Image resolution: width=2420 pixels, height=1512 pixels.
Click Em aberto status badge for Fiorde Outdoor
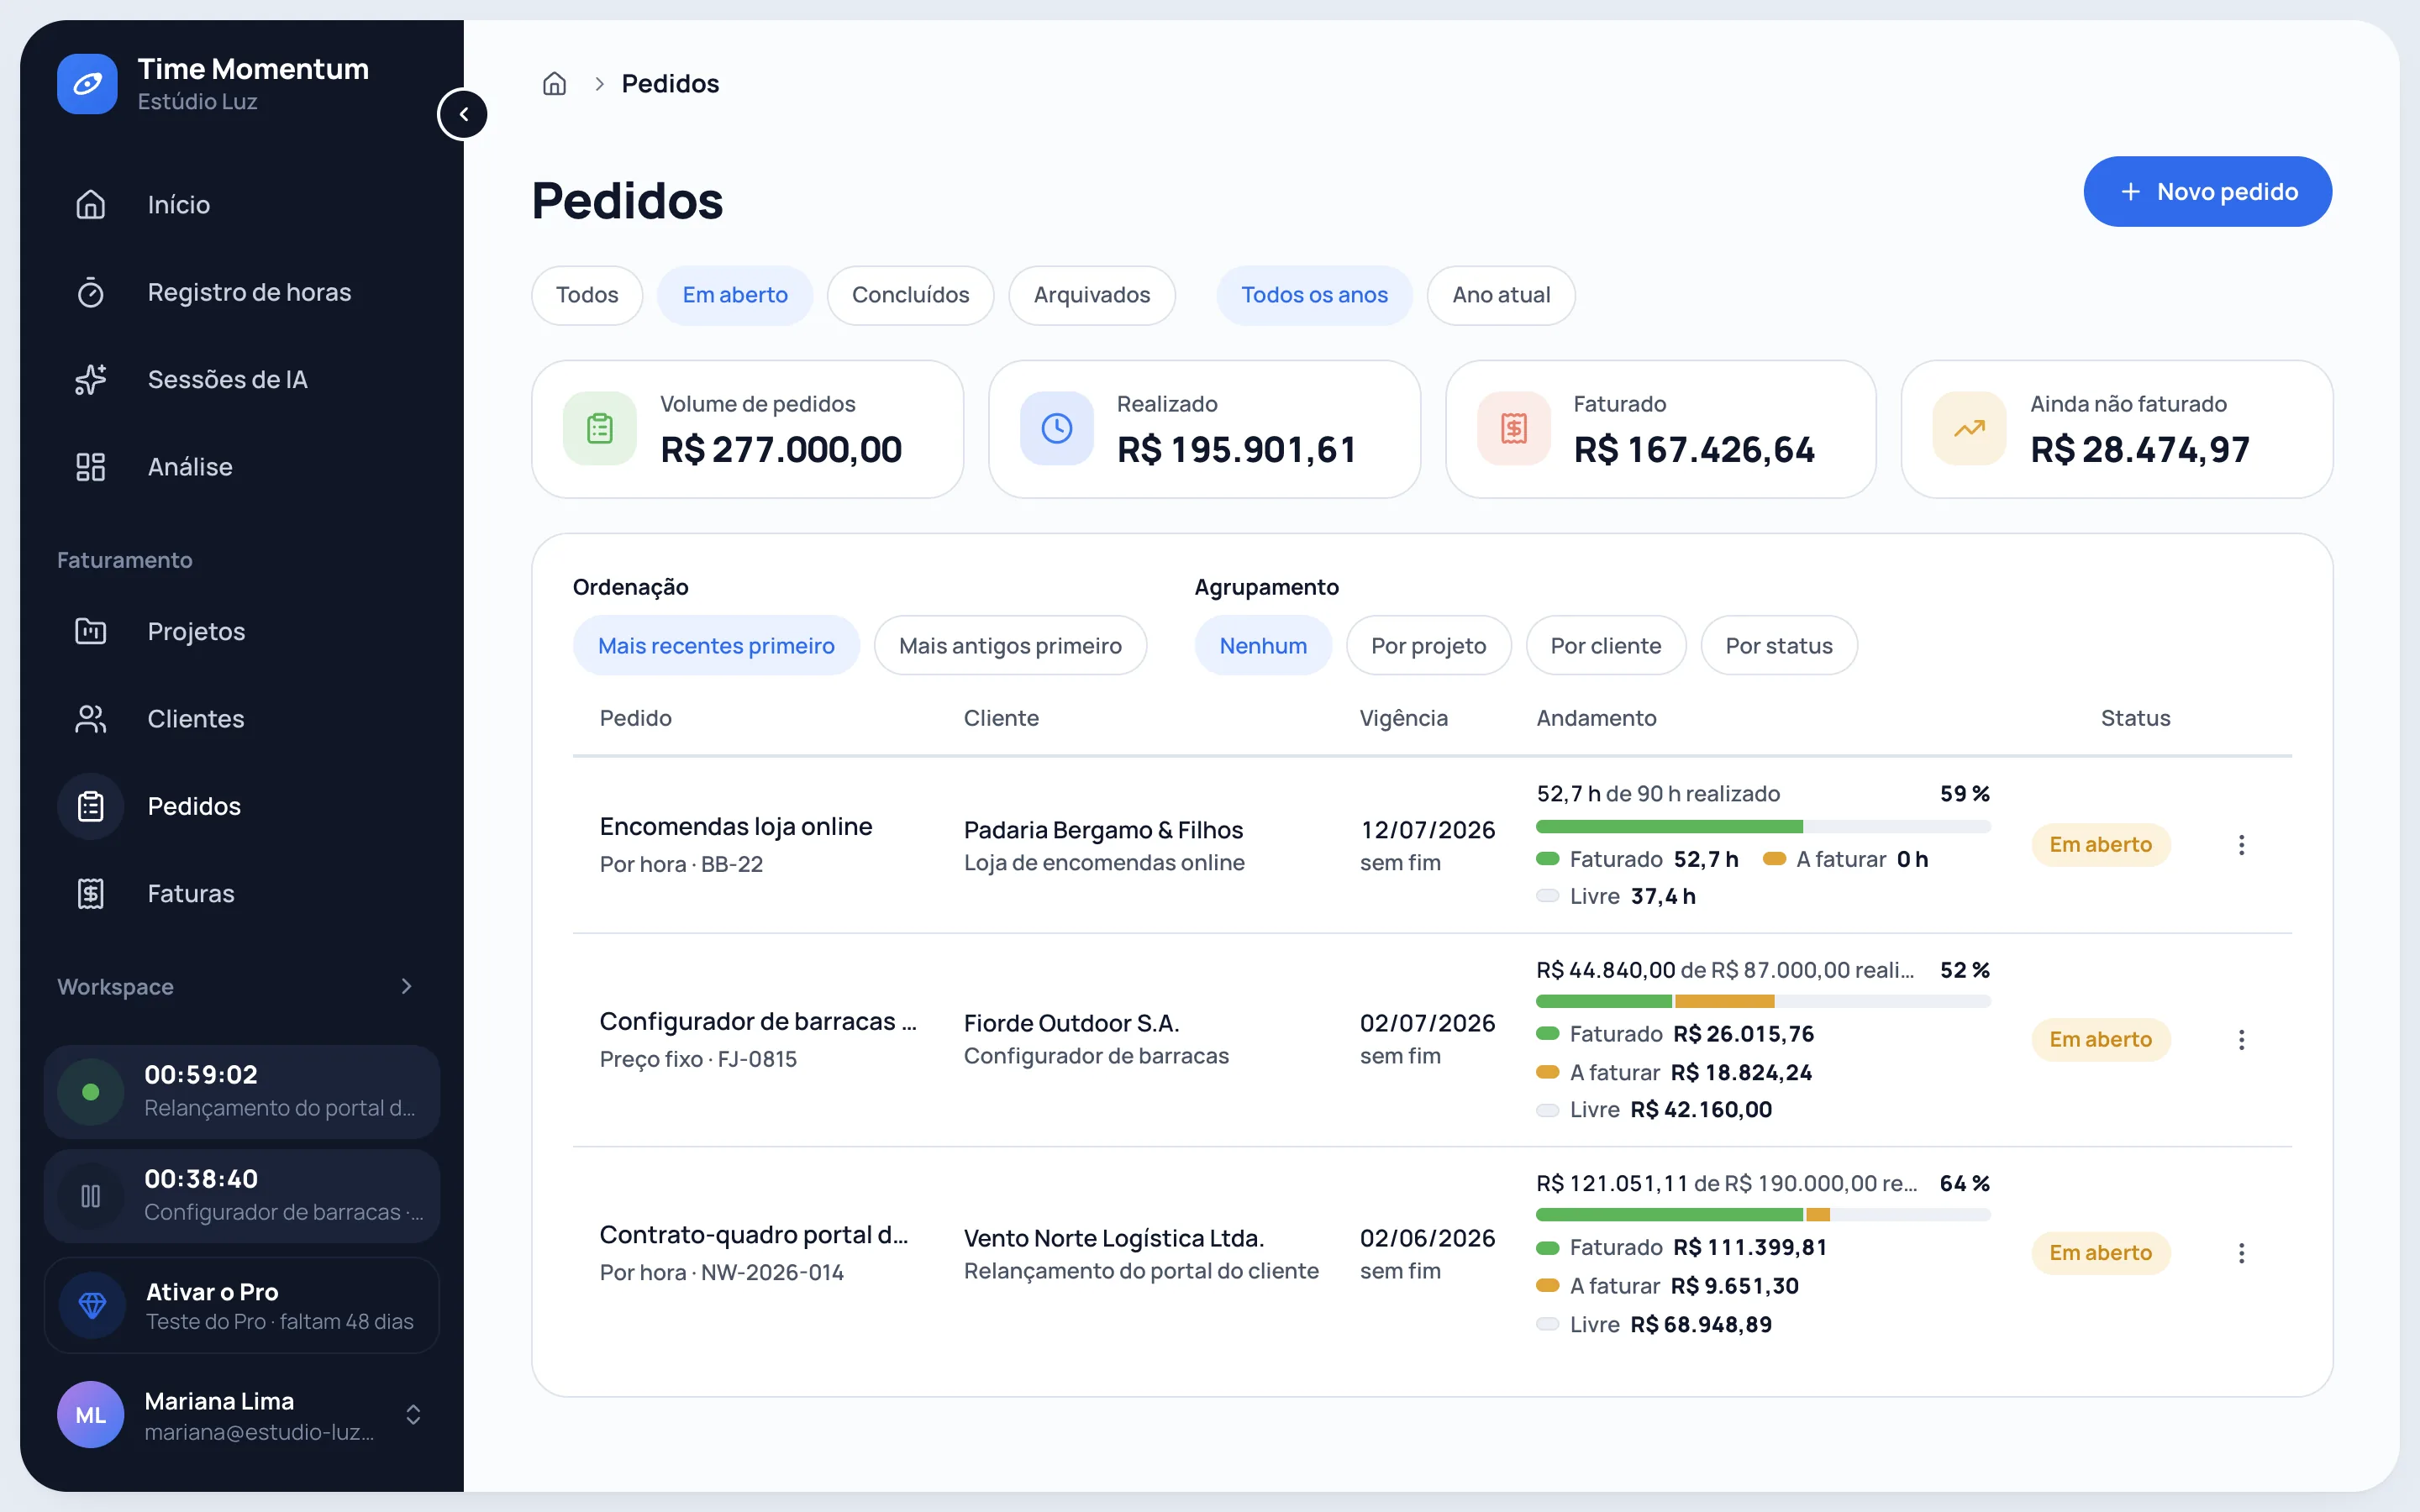pos(2100,1040)
